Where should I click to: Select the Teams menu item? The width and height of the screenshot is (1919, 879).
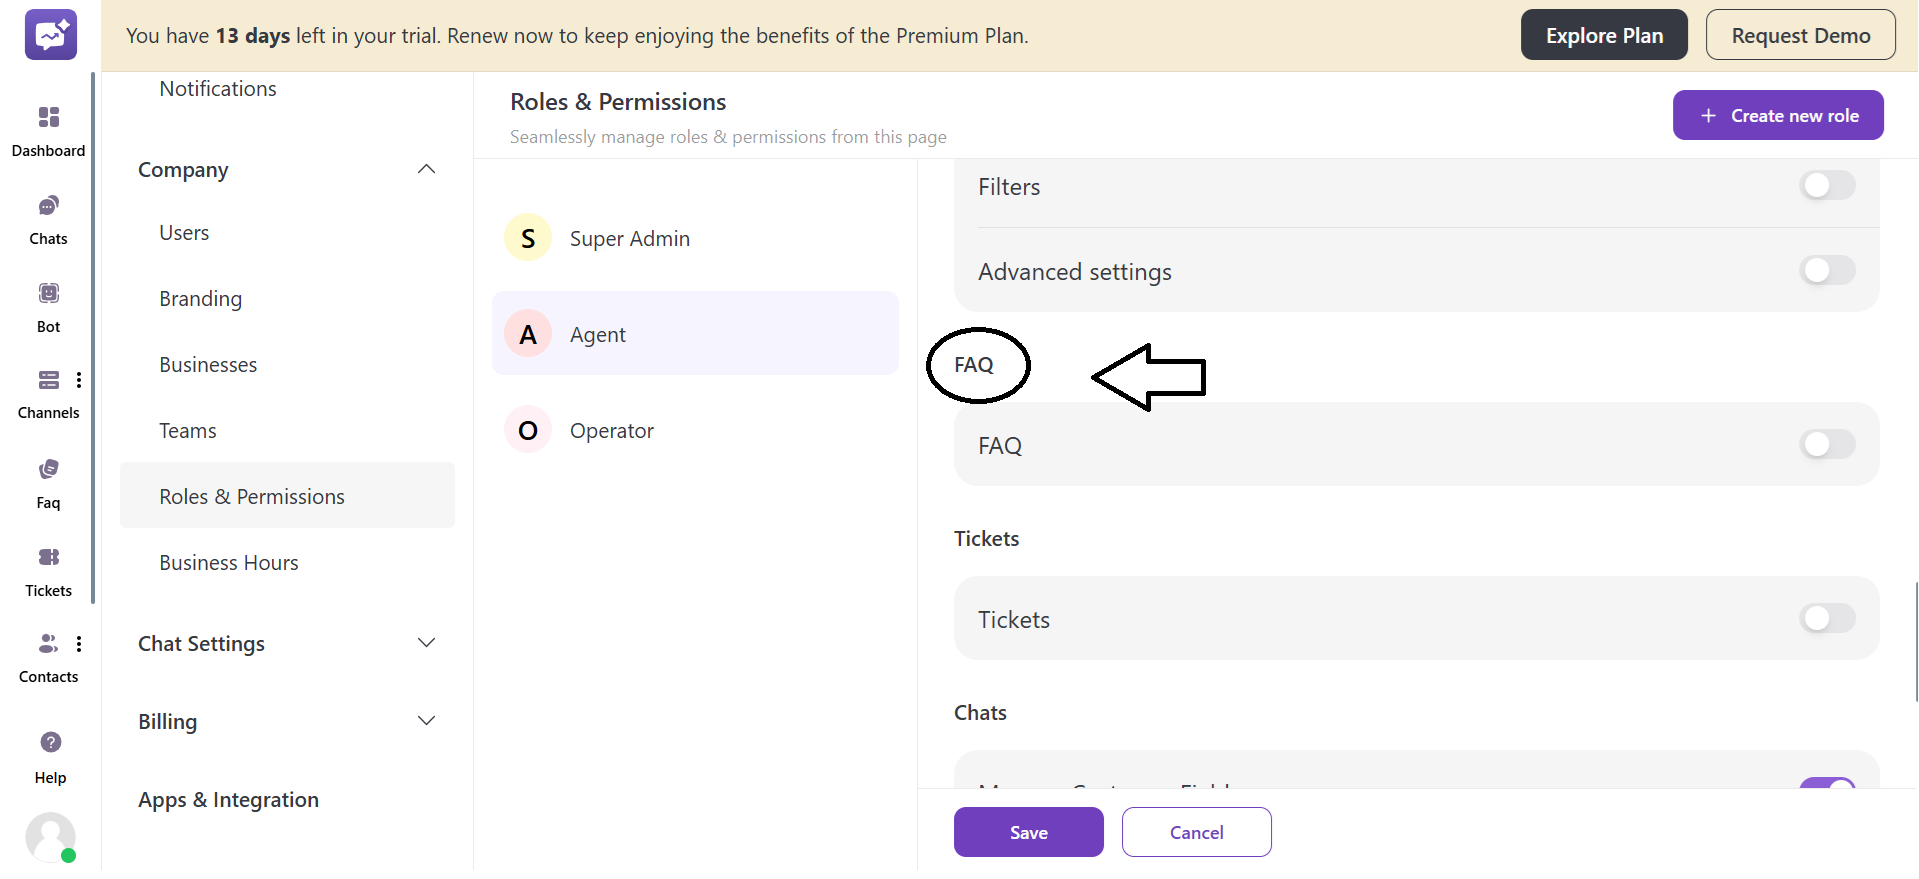point(187,430)
